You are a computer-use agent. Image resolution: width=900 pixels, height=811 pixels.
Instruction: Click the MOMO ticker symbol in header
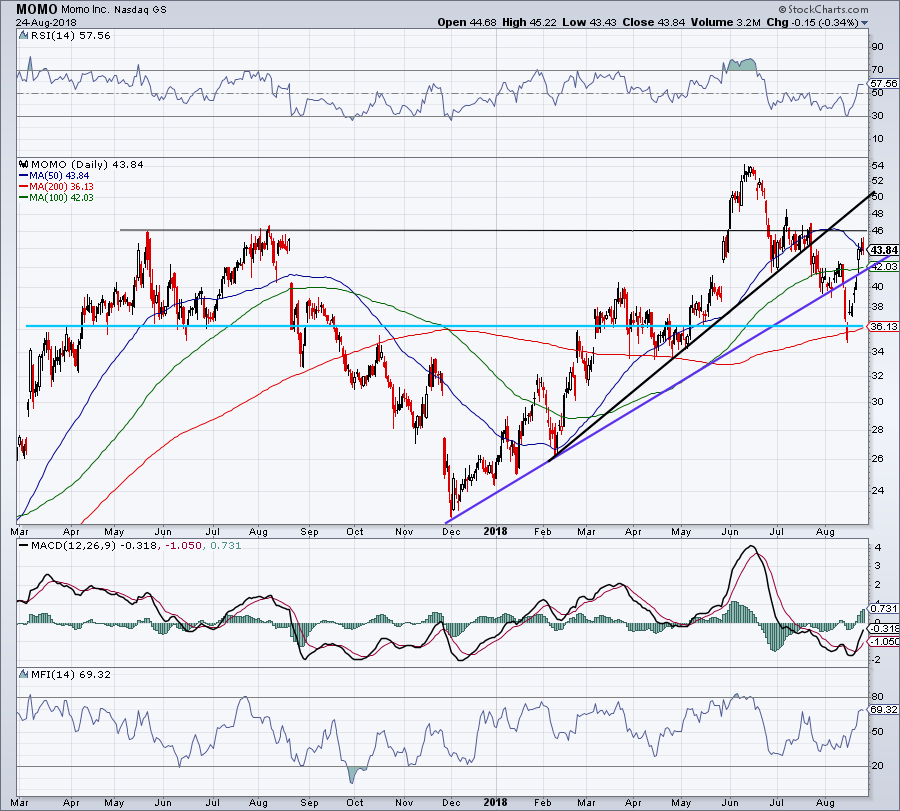click(x=37, y=9)
